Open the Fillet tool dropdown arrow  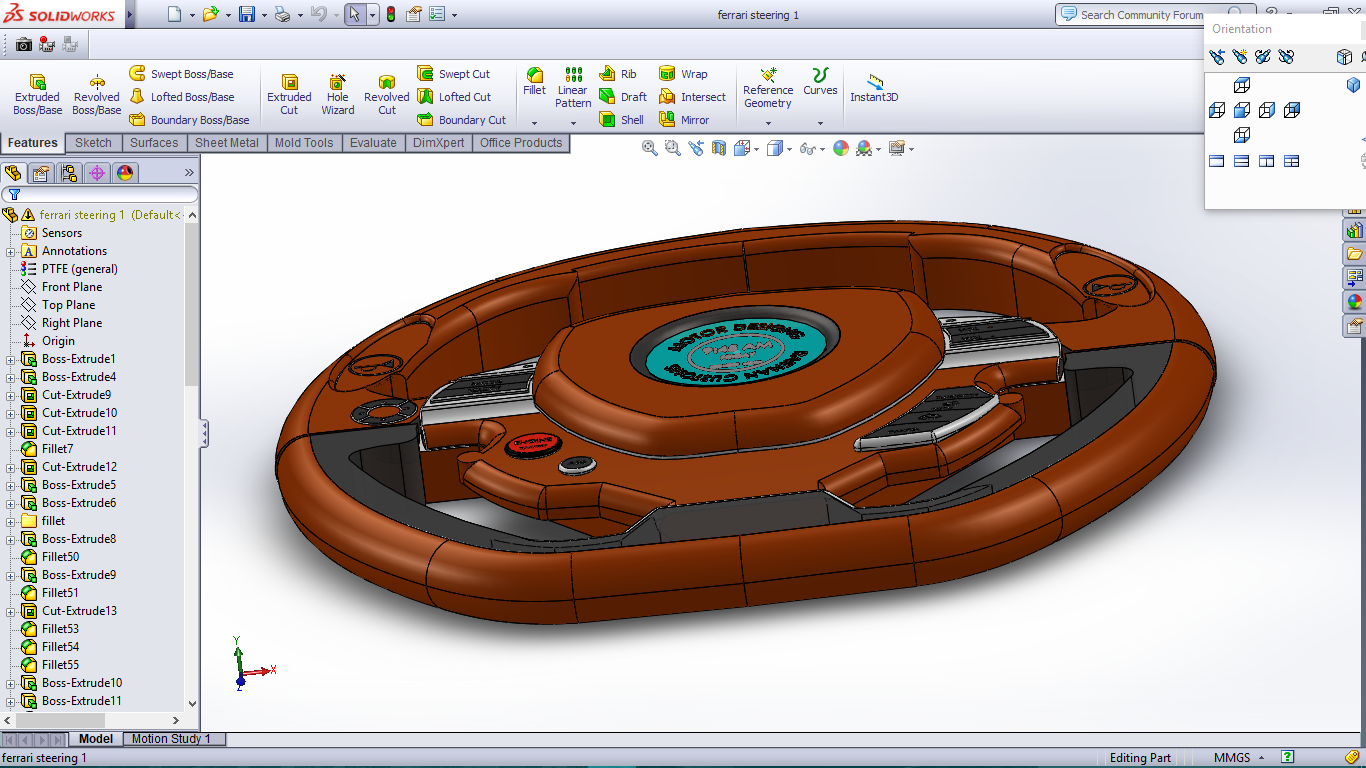(x=534, y=123)
